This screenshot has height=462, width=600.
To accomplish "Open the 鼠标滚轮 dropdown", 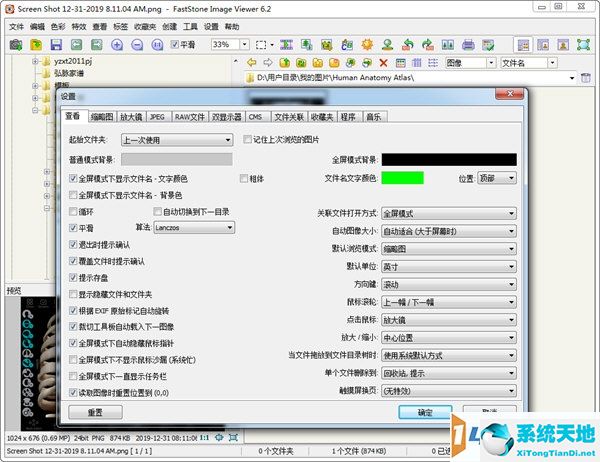I will tap(449, 302).
